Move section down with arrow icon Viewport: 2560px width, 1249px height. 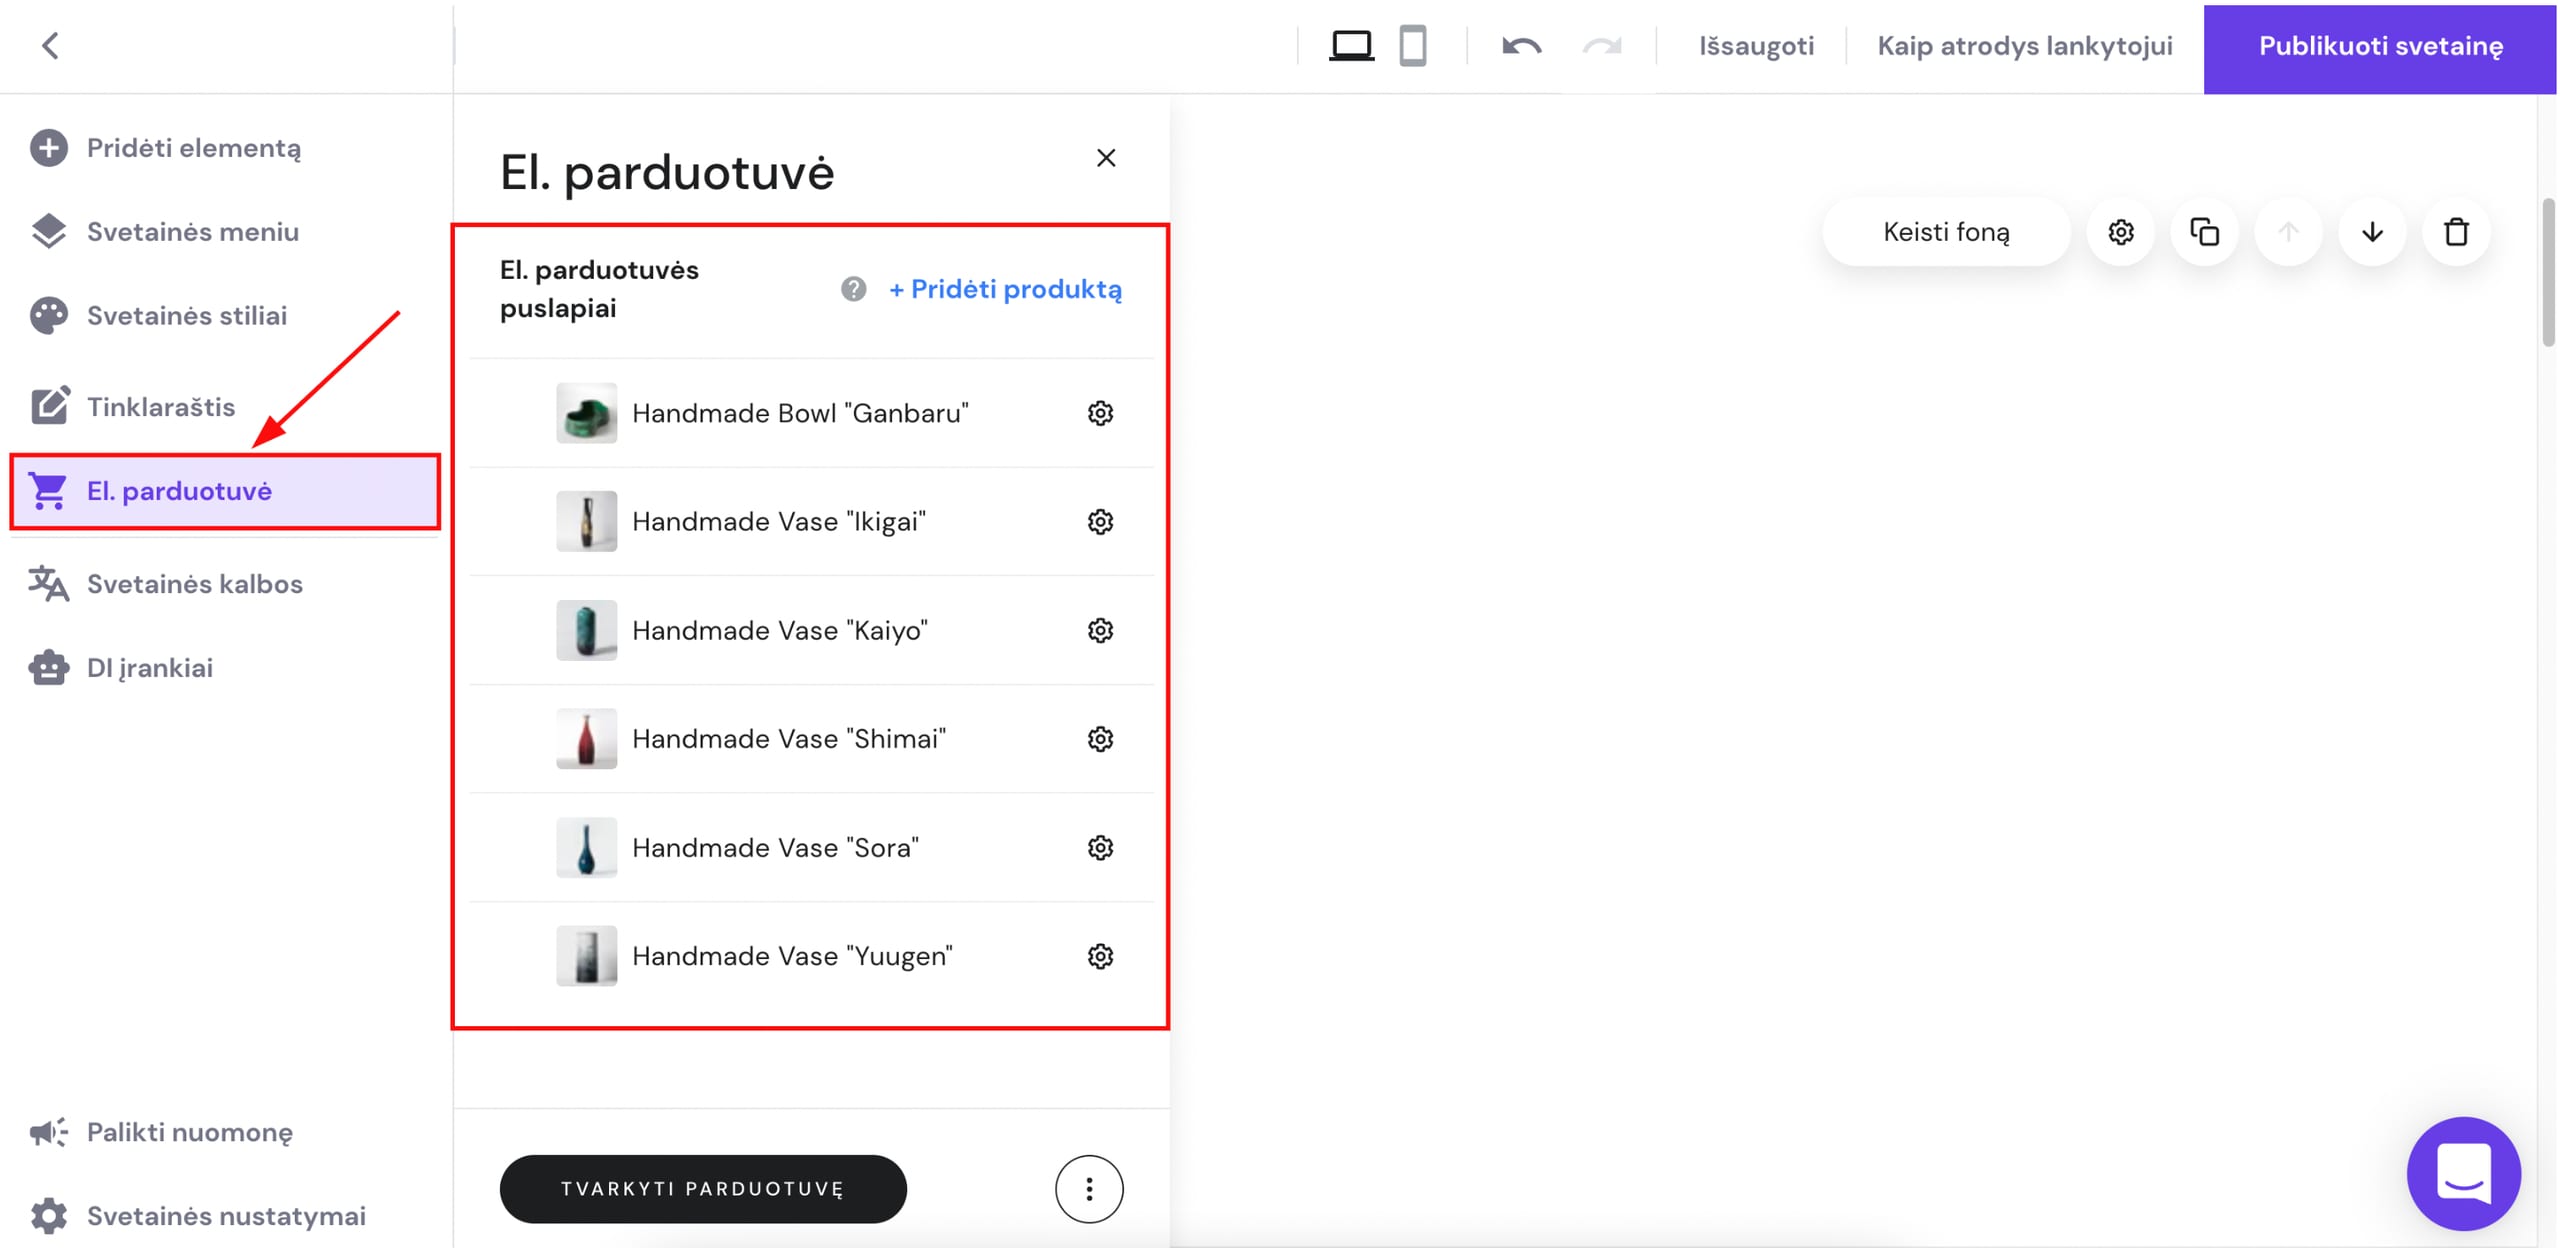pos(2372,232)
